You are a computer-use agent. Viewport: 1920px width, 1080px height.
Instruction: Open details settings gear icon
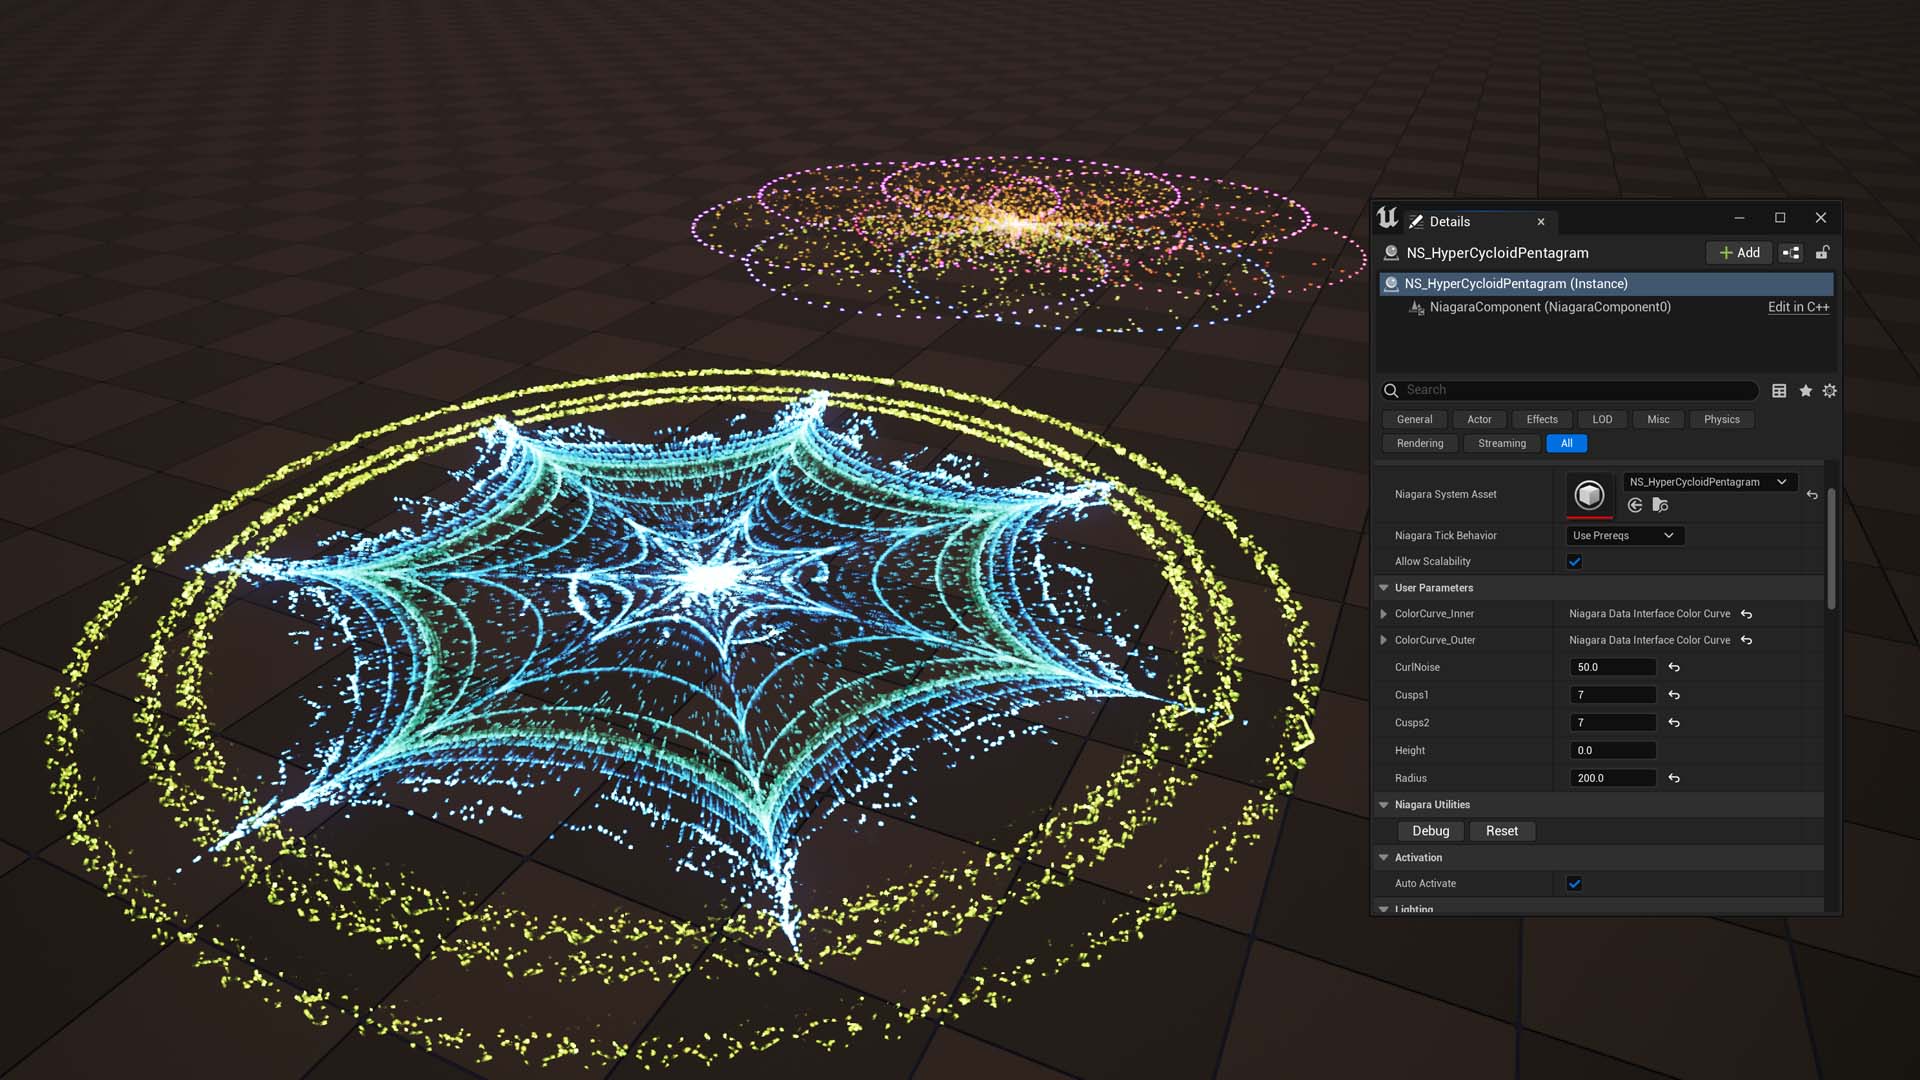[x=1829, y=391]
